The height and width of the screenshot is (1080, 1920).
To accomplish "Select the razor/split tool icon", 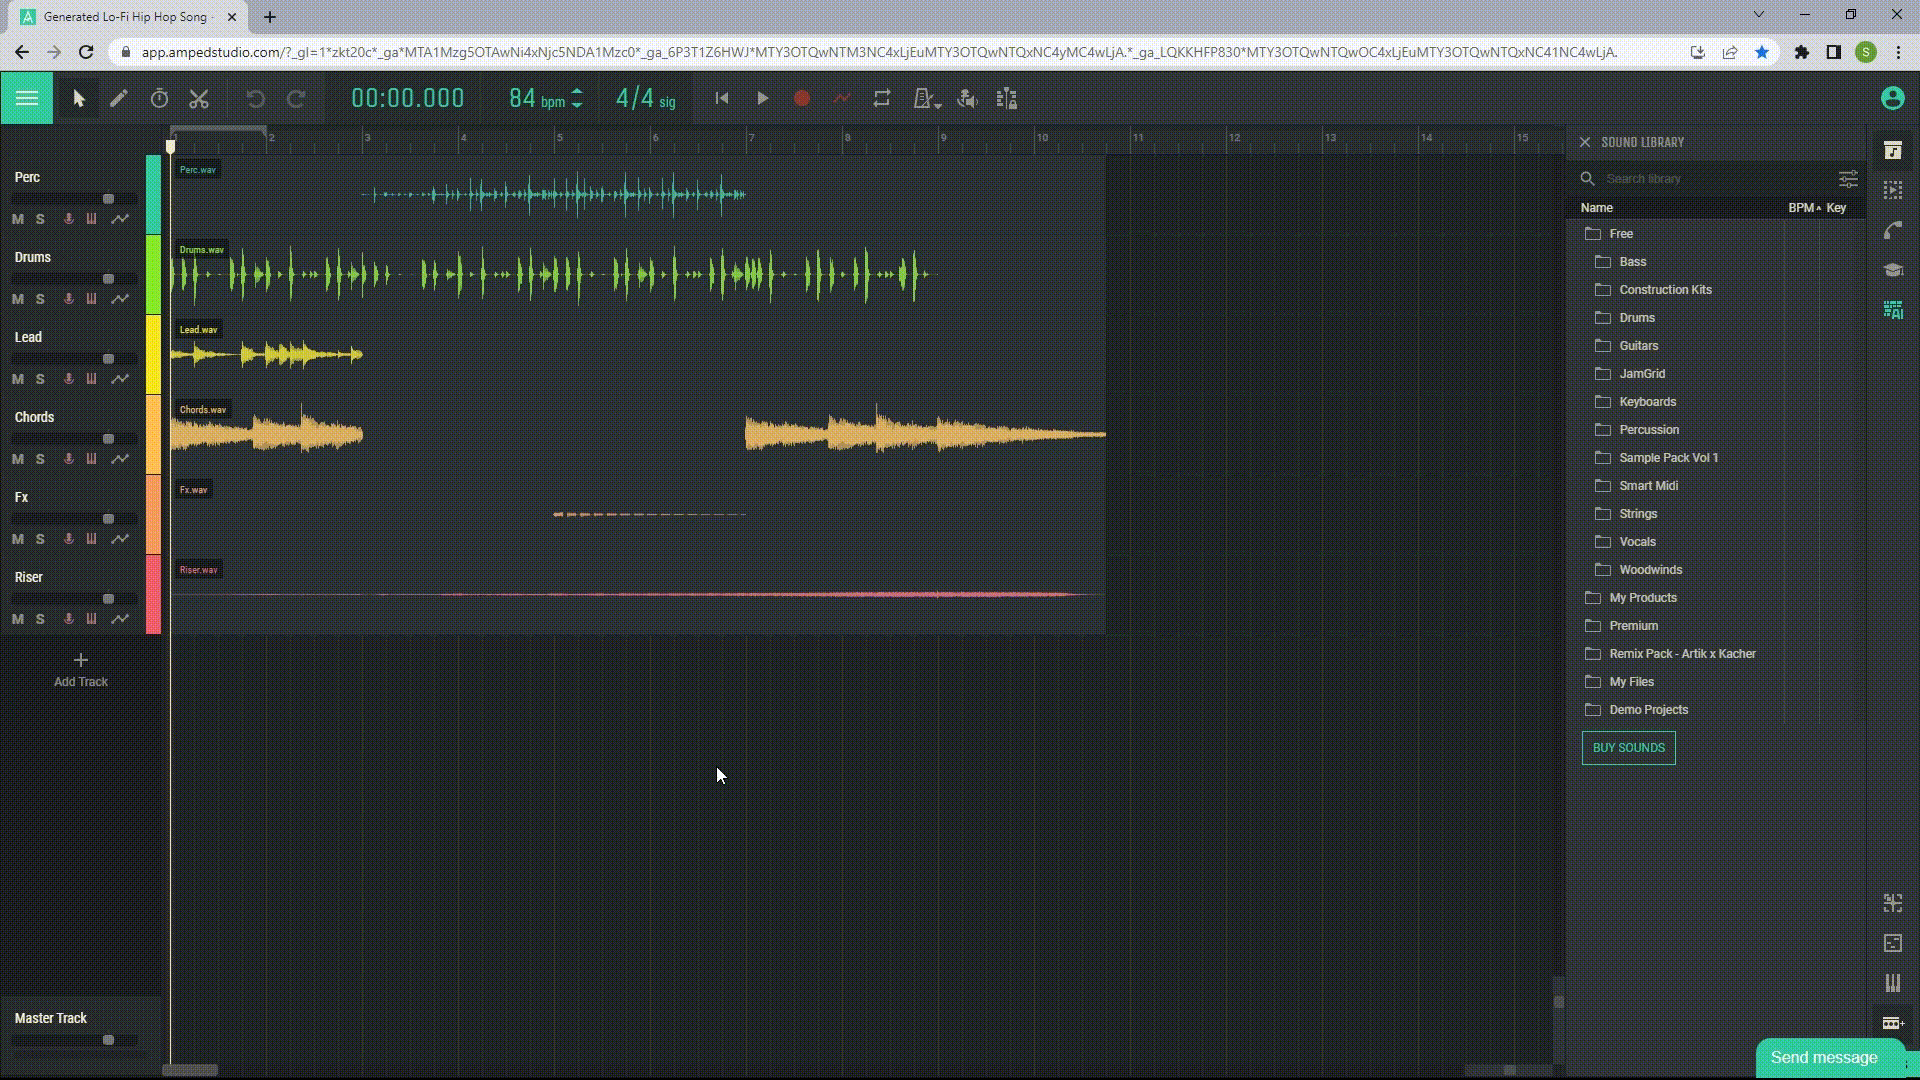I will [x=198, y=99].
